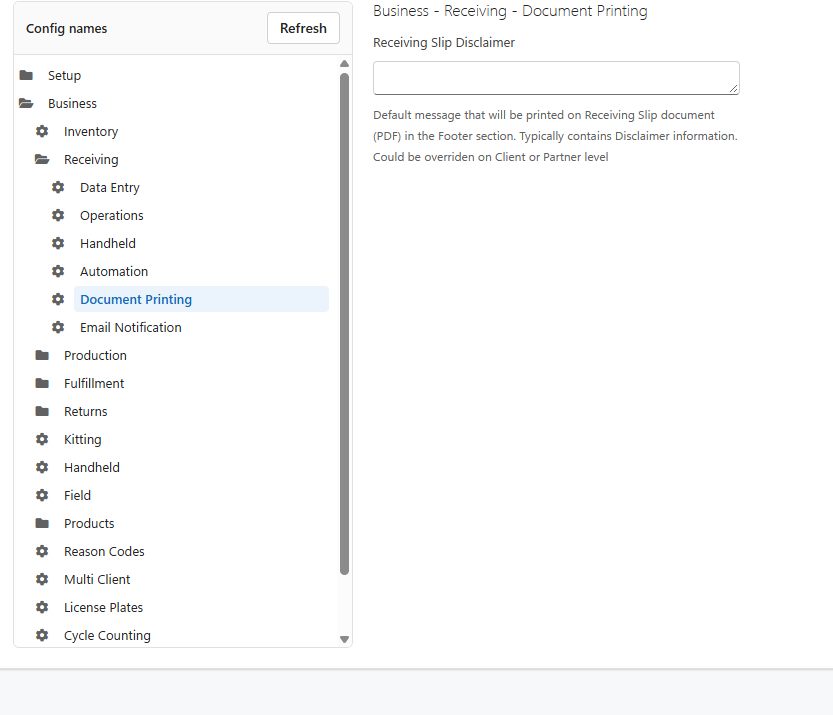This screenshot has width=833, height=715.
Task: Collapse the Receiving folder icon
Action: 42,159
